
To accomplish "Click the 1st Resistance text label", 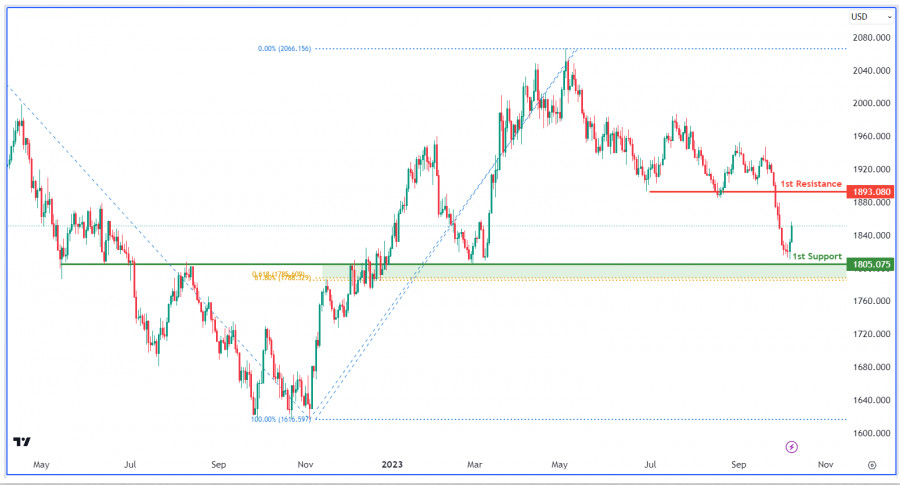I will (810, 184).
